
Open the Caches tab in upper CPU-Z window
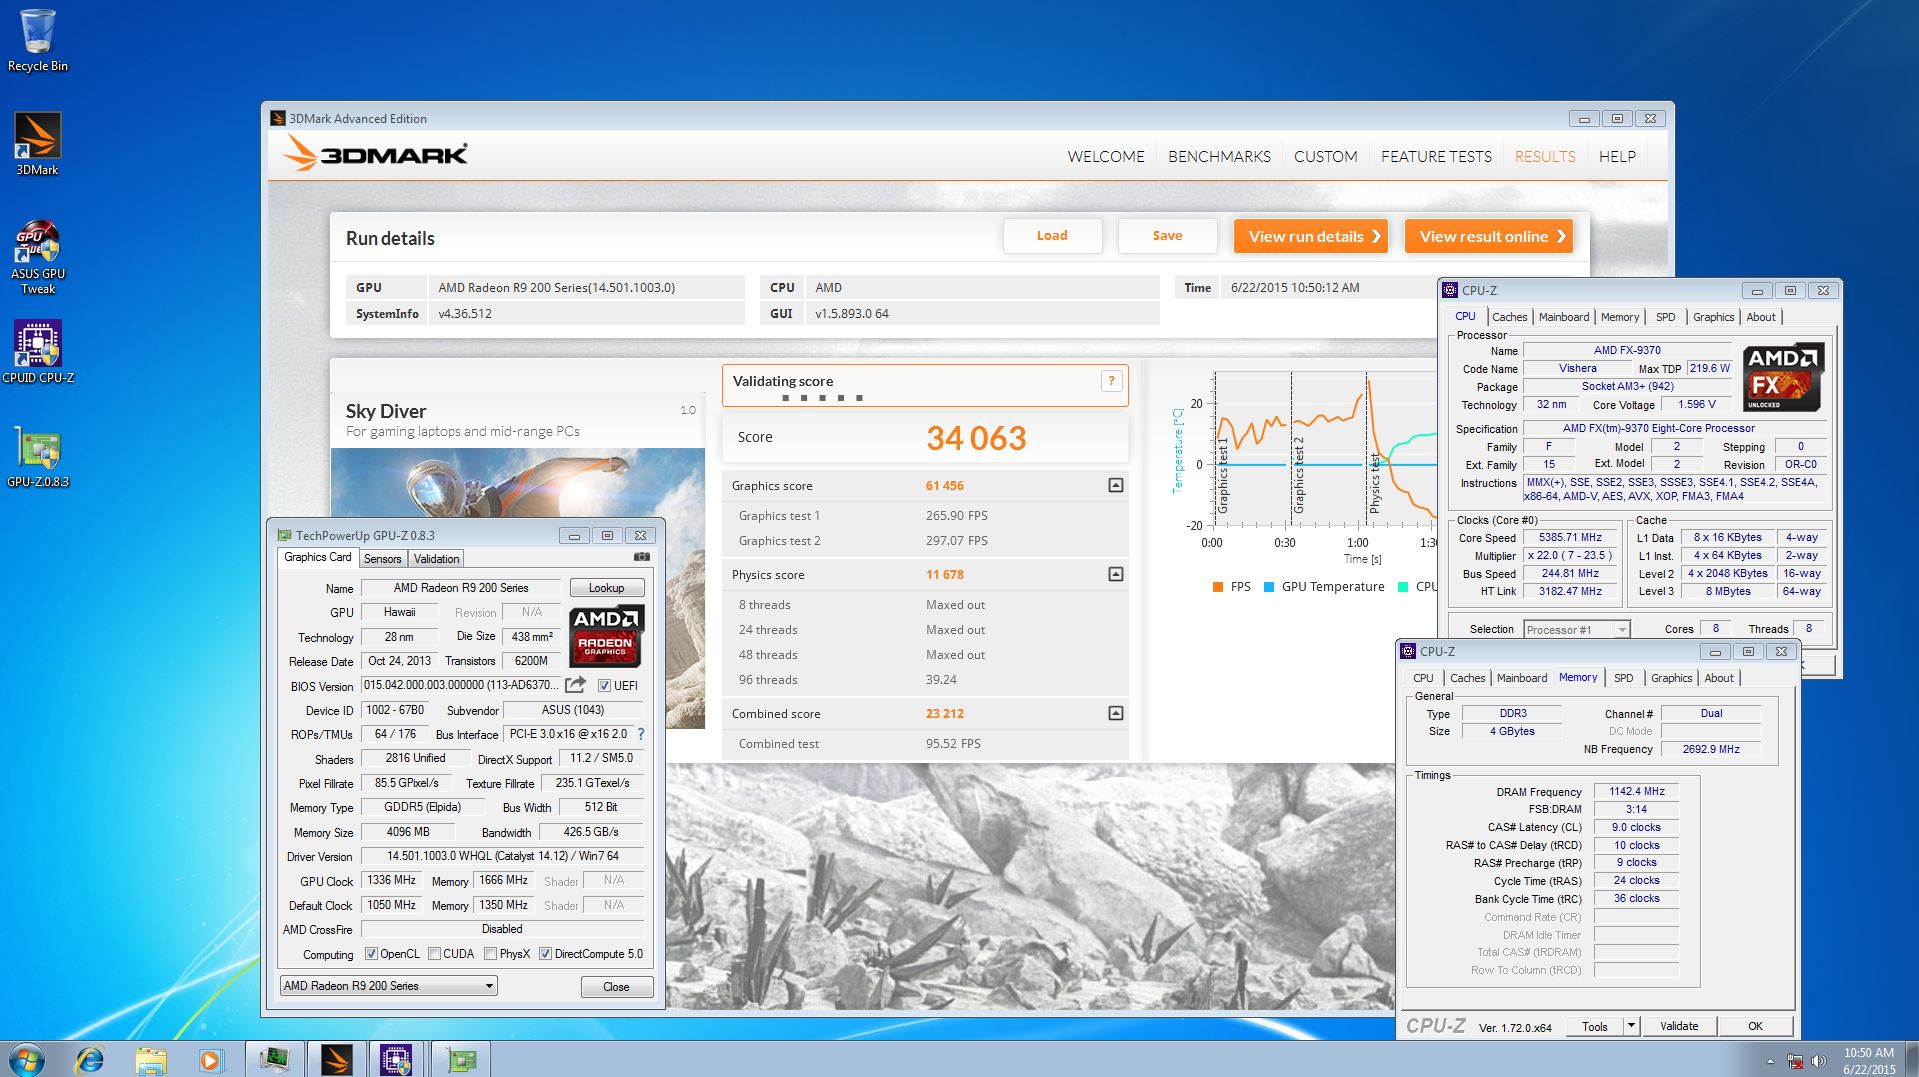click(1510, 317)
